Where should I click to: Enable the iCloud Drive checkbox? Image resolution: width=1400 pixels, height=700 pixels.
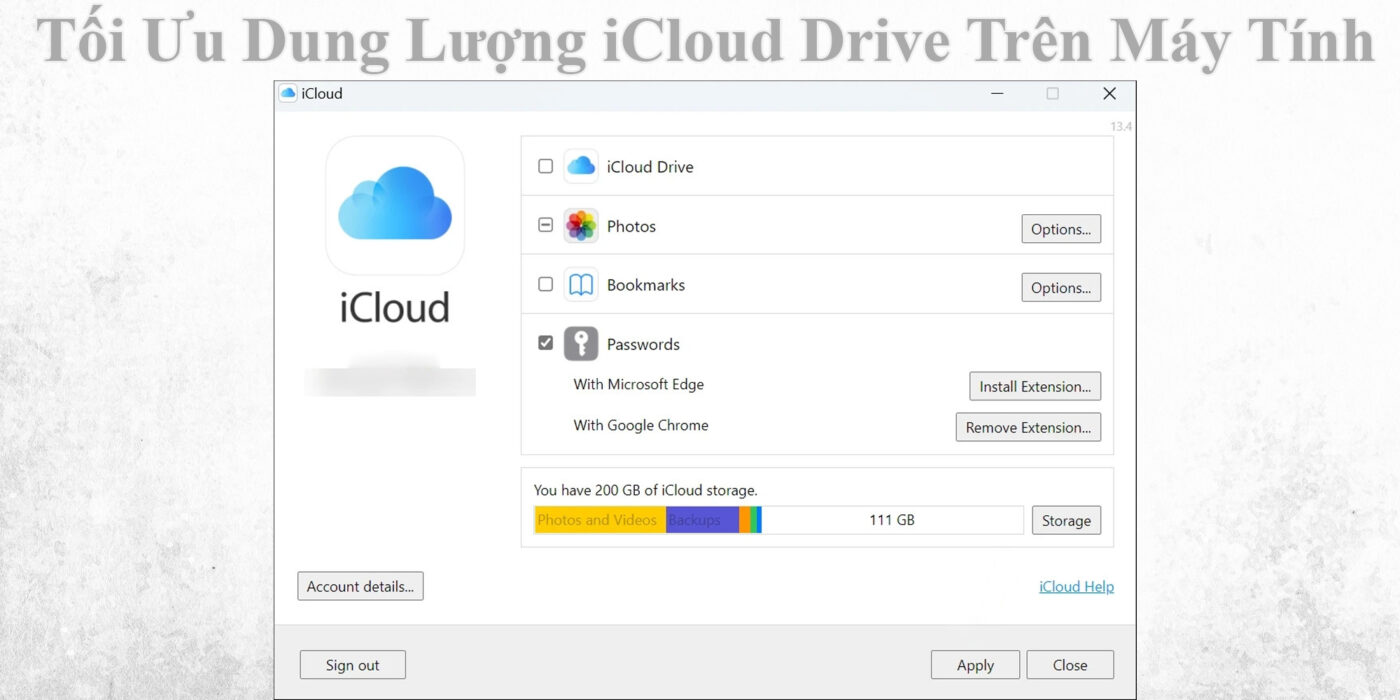point(545,166)
